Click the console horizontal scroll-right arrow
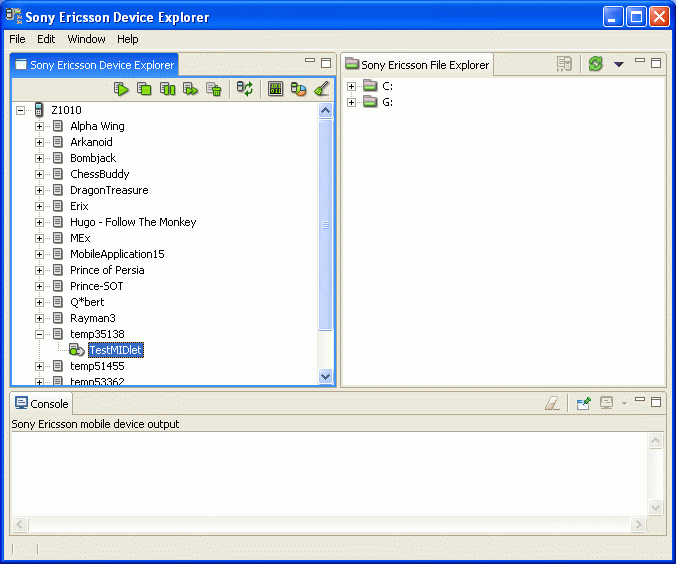The width and height of the screenshot is (676, 564). point(638,525)
